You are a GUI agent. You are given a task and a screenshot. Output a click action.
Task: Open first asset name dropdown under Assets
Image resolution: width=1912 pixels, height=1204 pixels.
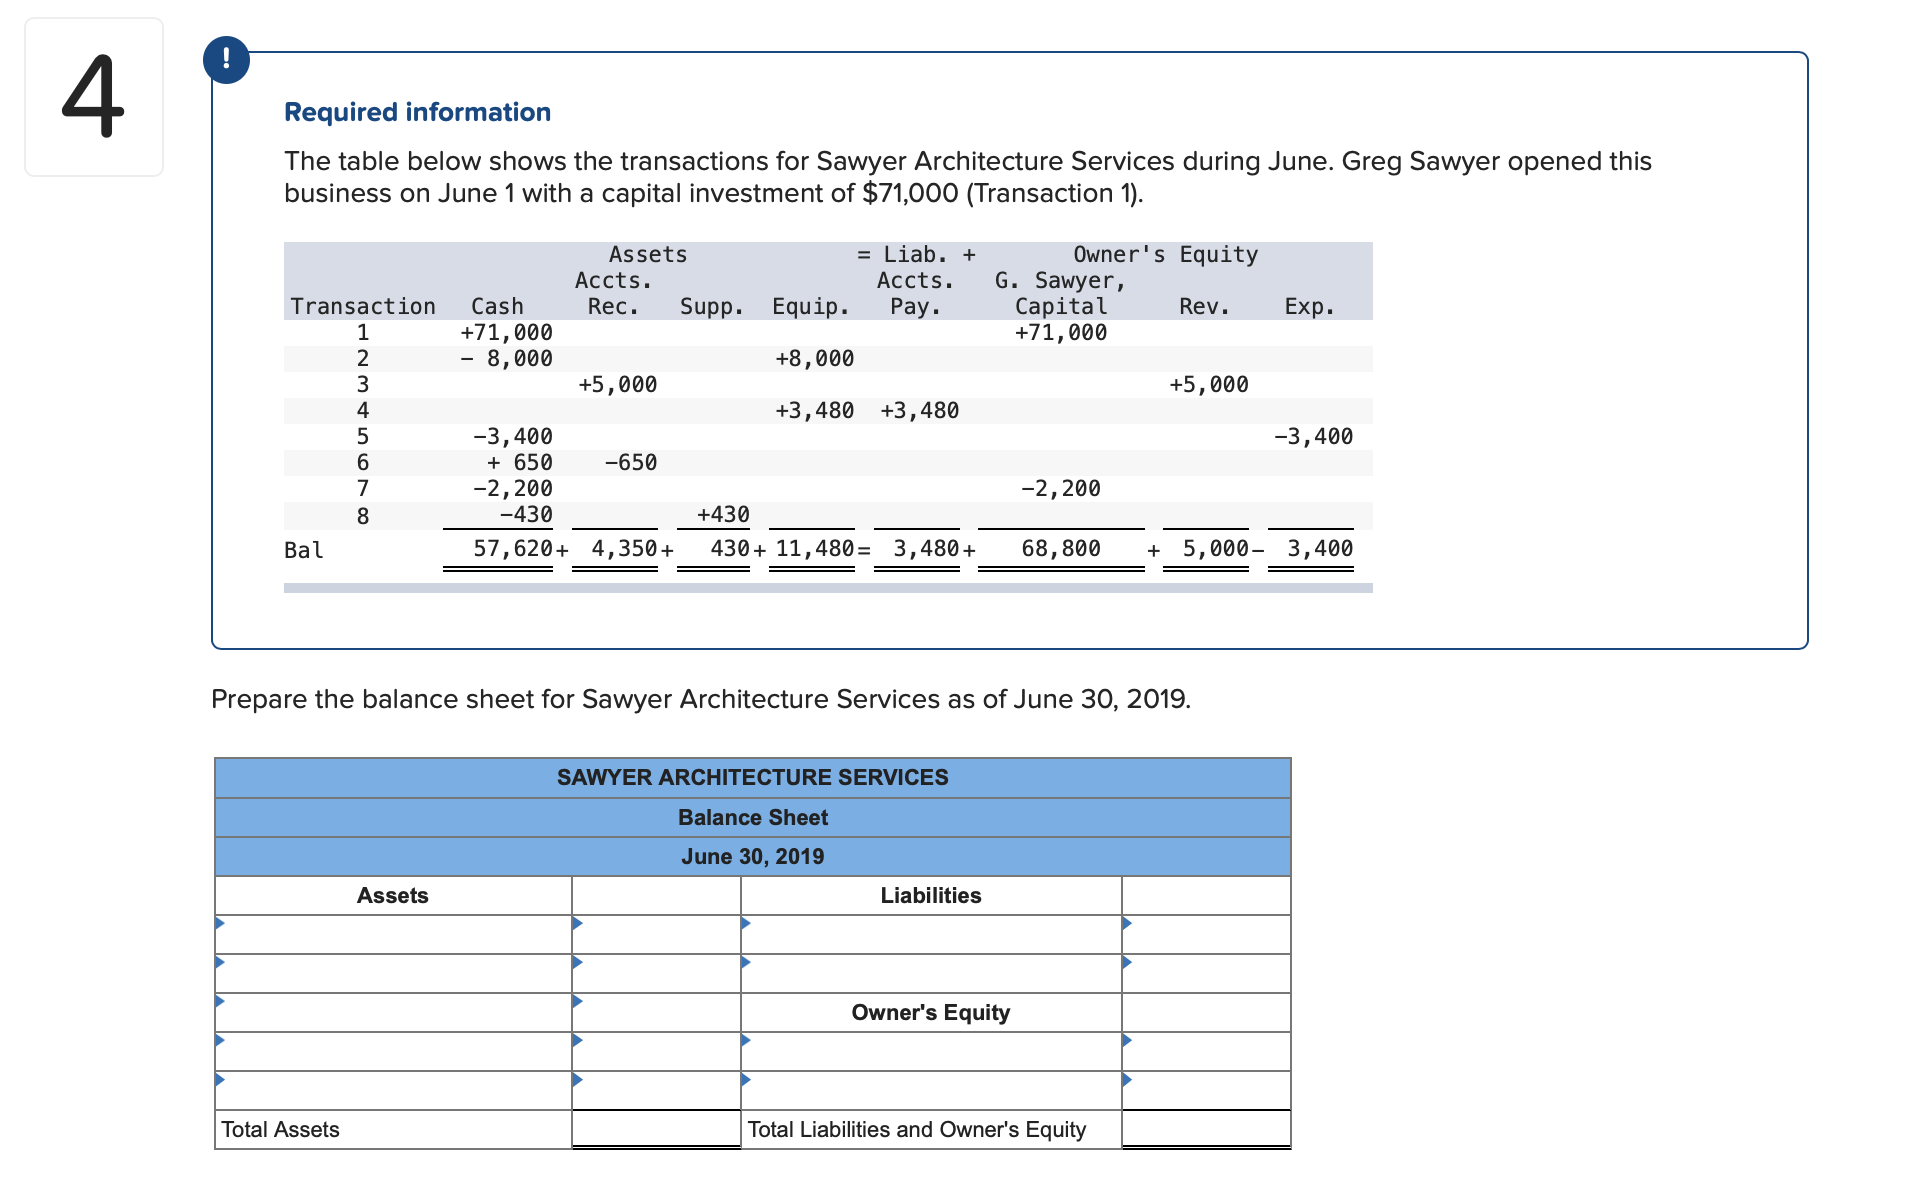coord(393,935)
